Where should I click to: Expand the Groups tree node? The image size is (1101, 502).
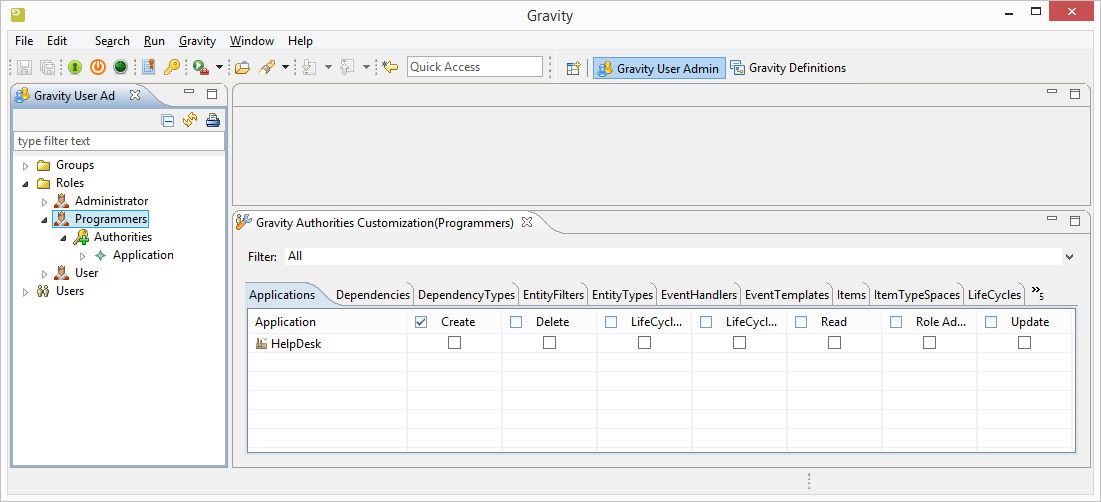point(26,166)
